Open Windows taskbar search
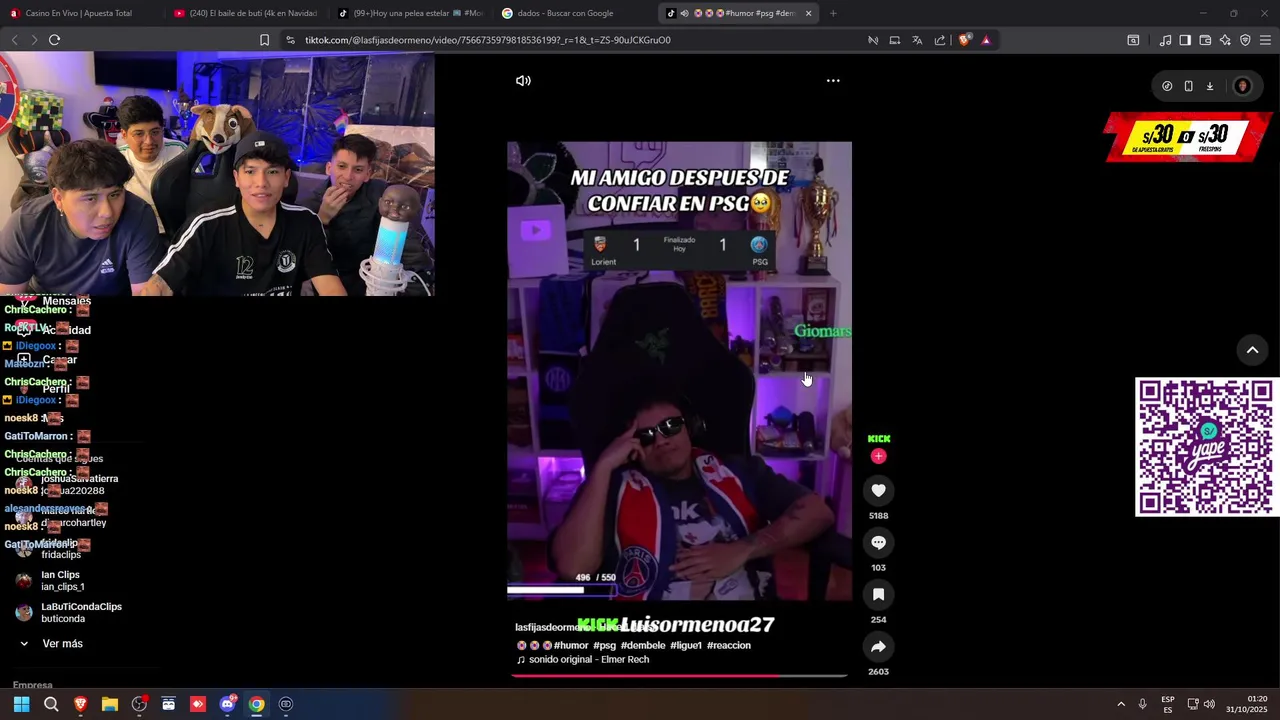 click(x=51, y=704)
